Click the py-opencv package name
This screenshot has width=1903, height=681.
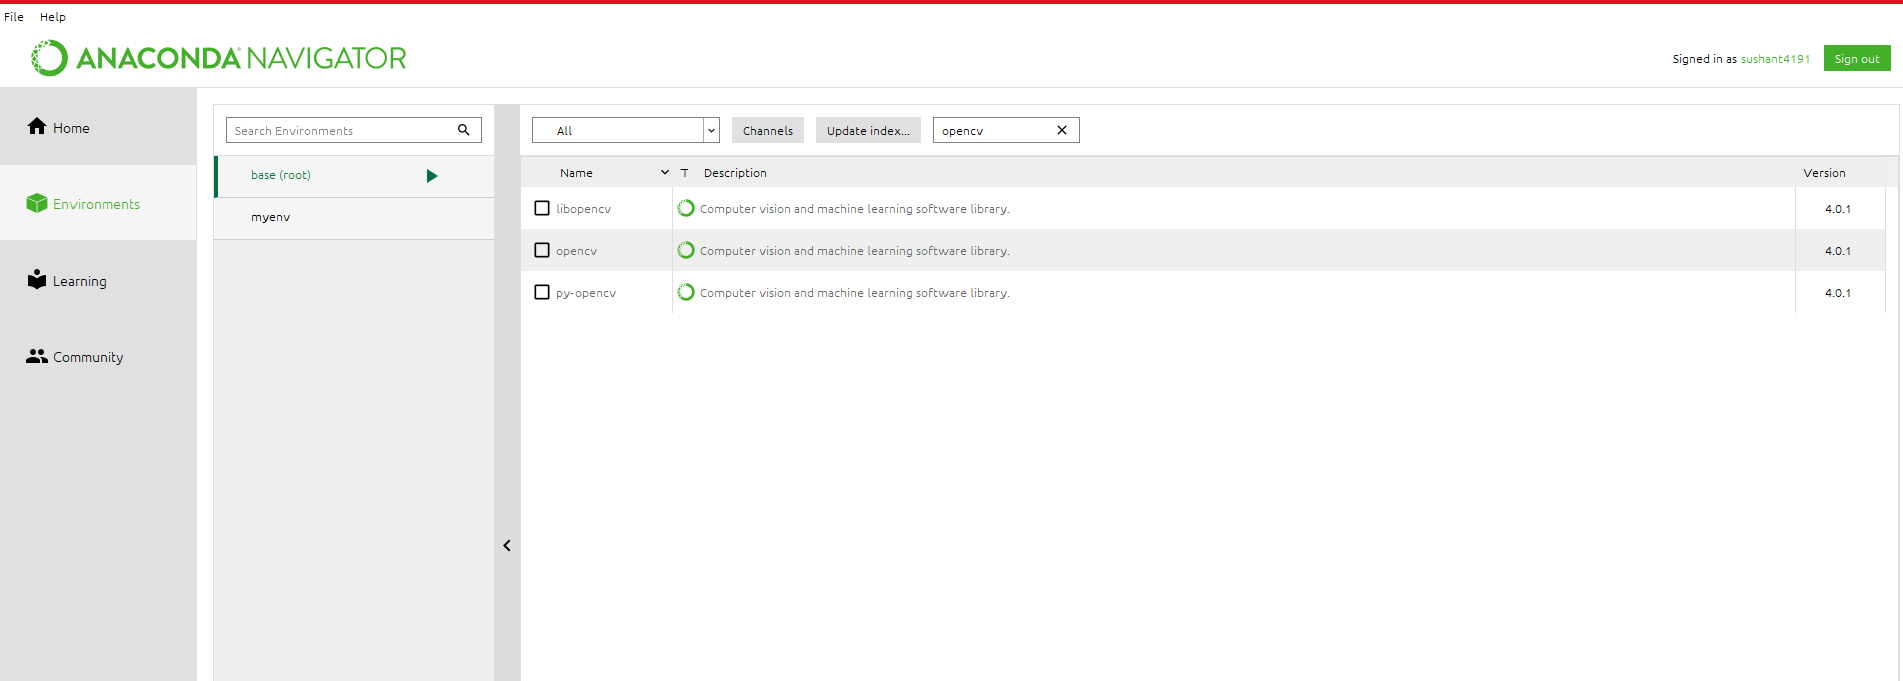click(x=586, y=293)
